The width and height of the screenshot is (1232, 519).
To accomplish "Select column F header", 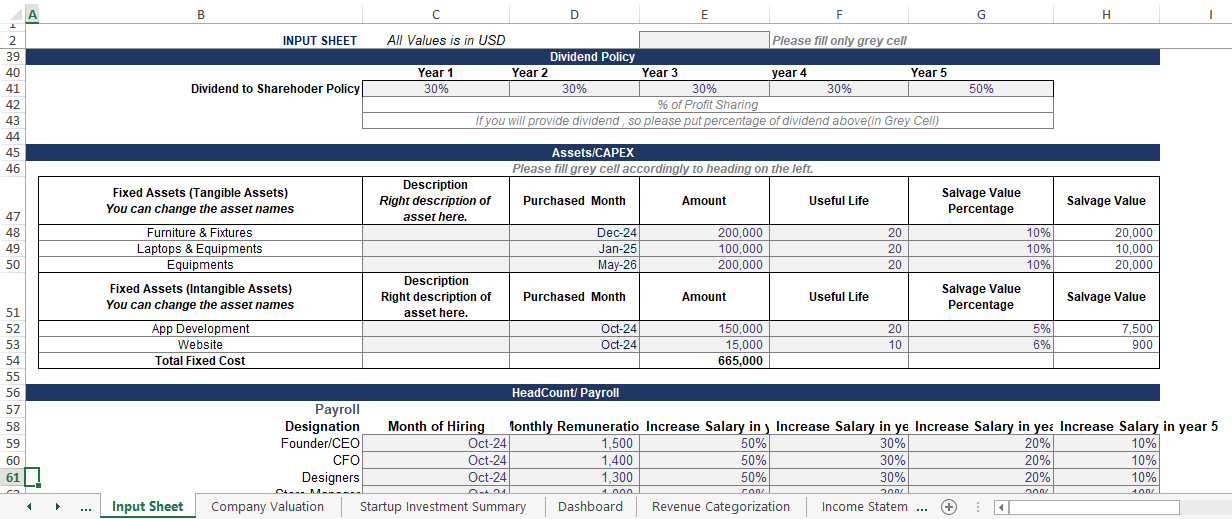I will point(839,14).
